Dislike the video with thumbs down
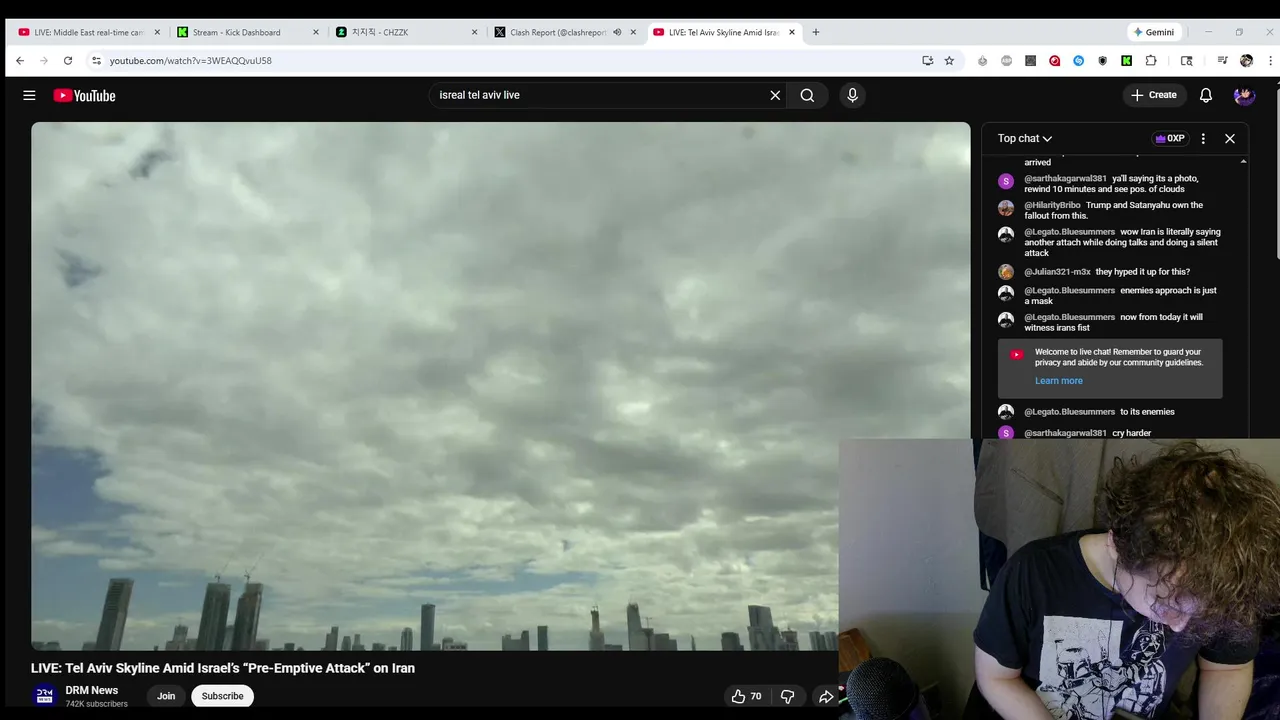 787,696
